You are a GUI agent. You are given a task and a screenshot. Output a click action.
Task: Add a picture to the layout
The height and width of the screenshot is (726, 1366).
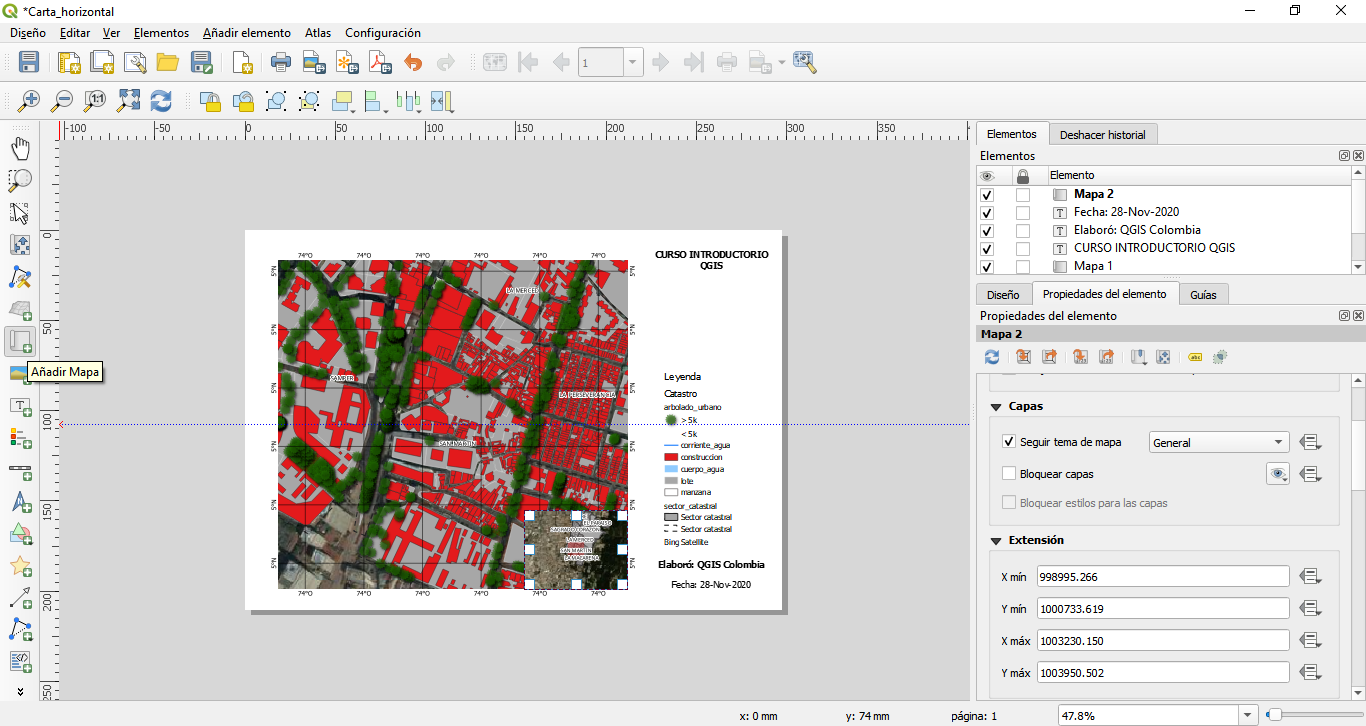[x=20, y=373]
